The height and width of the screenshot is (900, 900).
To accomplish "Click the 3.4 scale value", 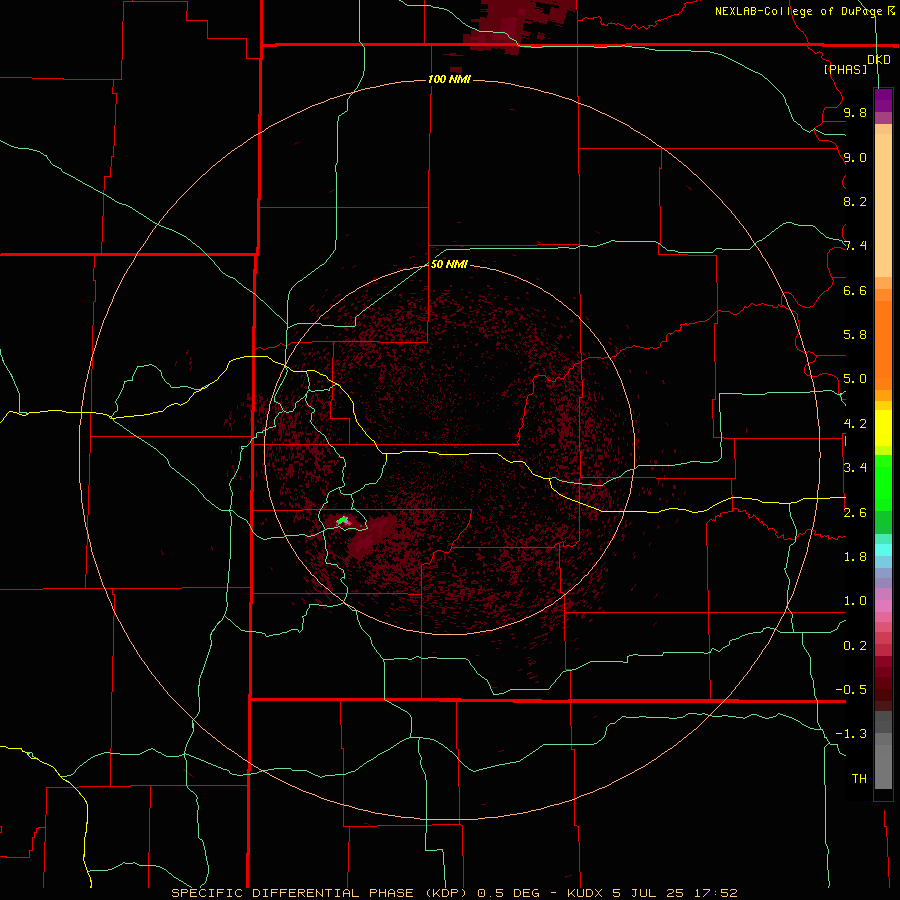I will point(855,468).
